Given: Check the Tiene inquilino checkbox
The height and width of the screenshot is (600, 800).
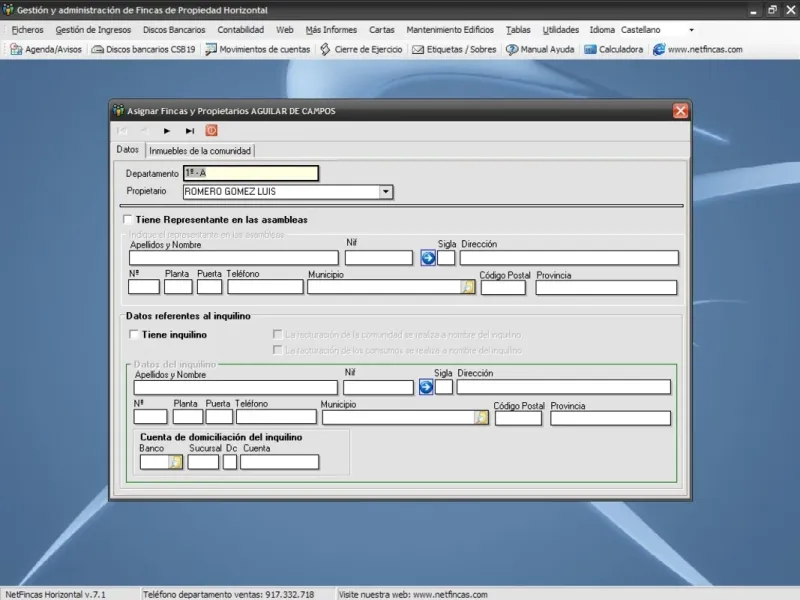Looking at the screenshot, I should 134,335.
